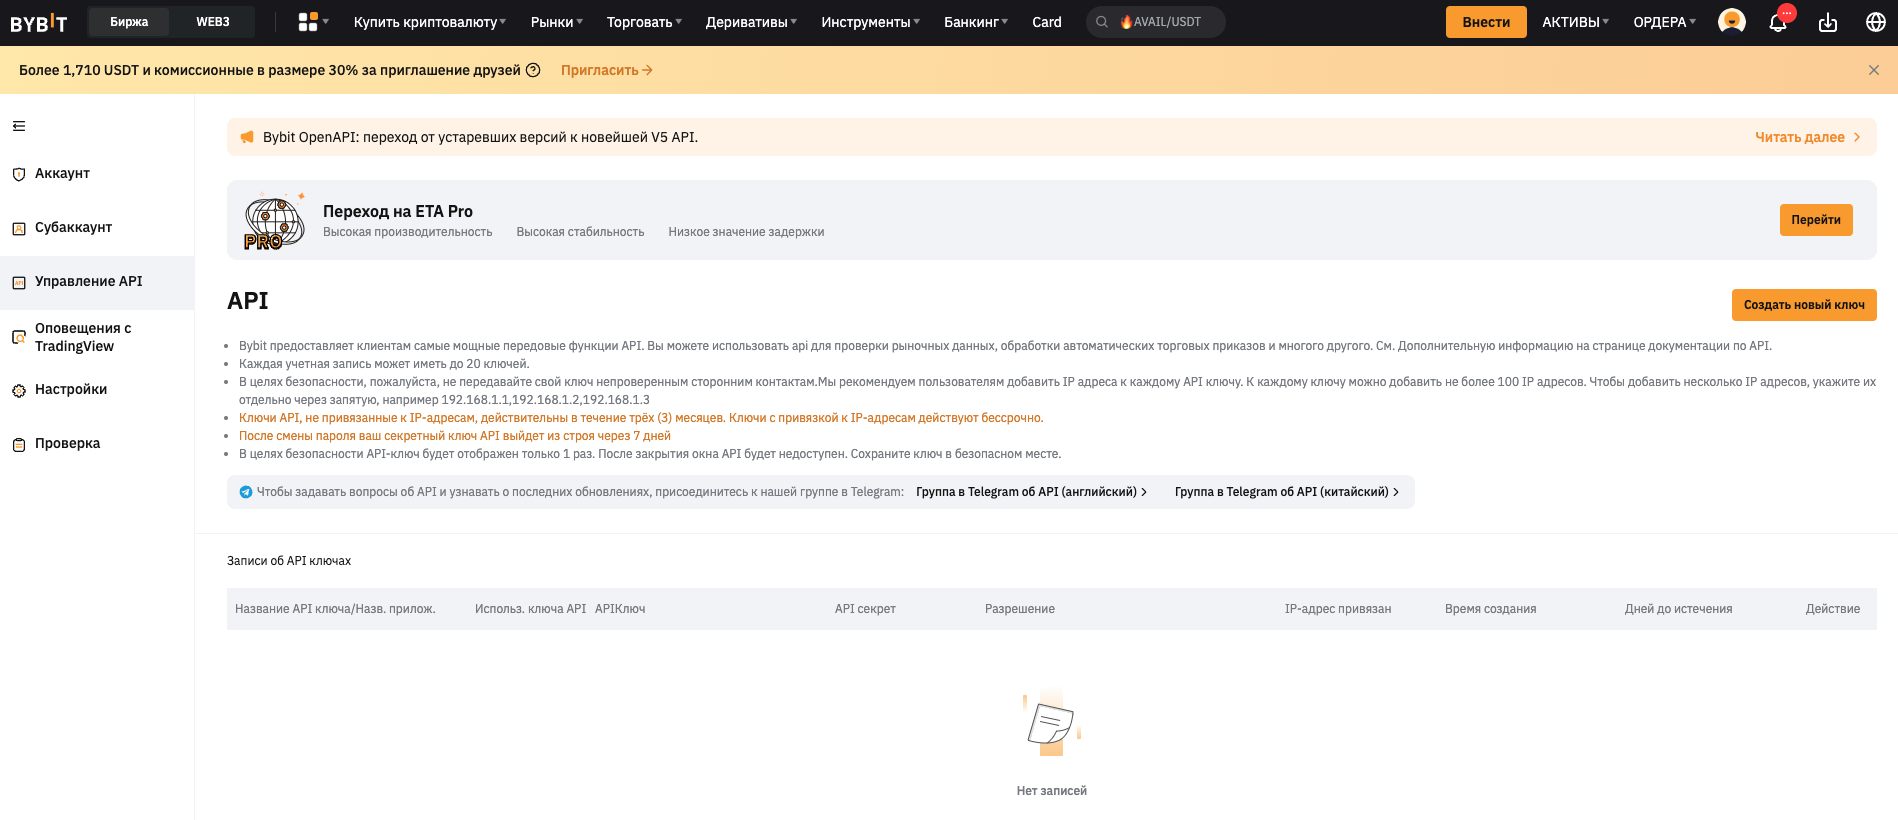1898x820 pixels.
Task: Switch to the WEB3 mode
Action: pyautogui.click(x=212, y=22)
